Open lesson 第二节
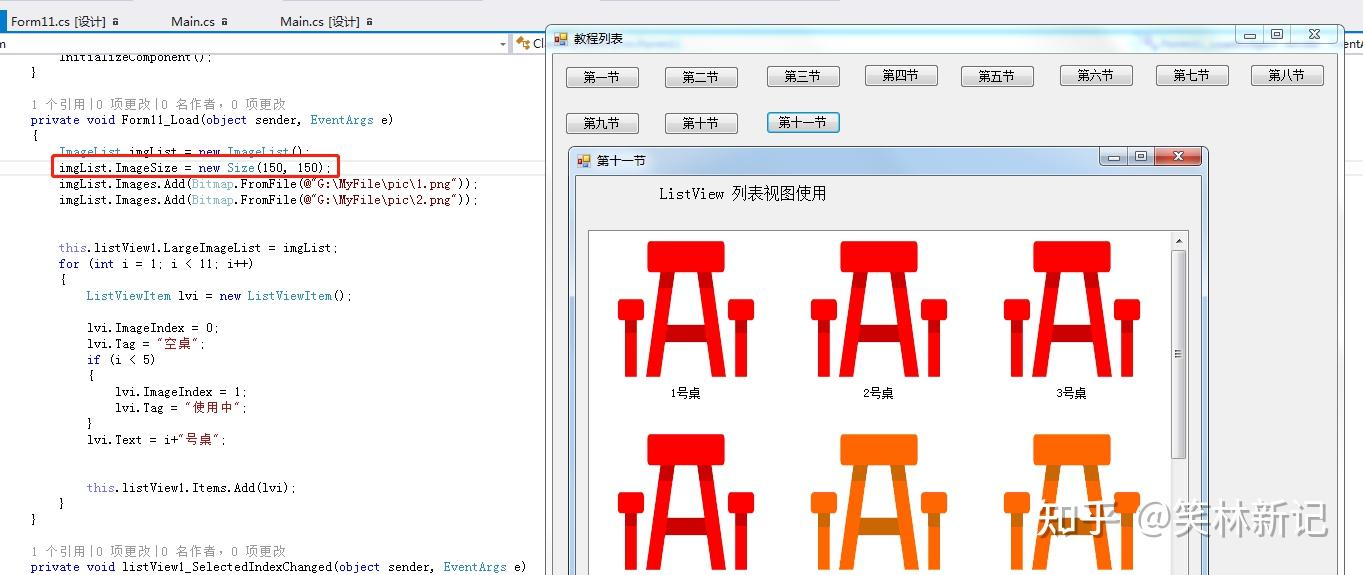 pyautogui.click(x=701, y=77)
